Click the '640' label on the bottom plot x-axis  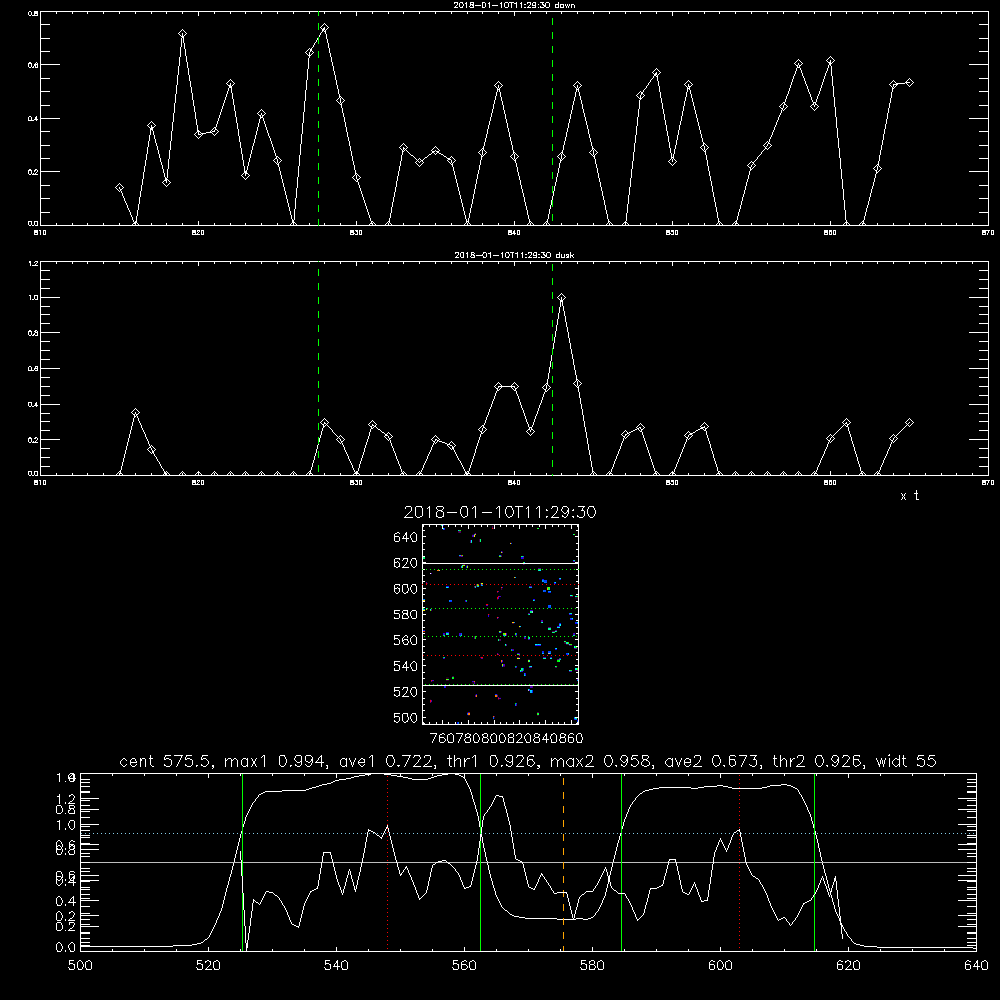pos(976,966)
